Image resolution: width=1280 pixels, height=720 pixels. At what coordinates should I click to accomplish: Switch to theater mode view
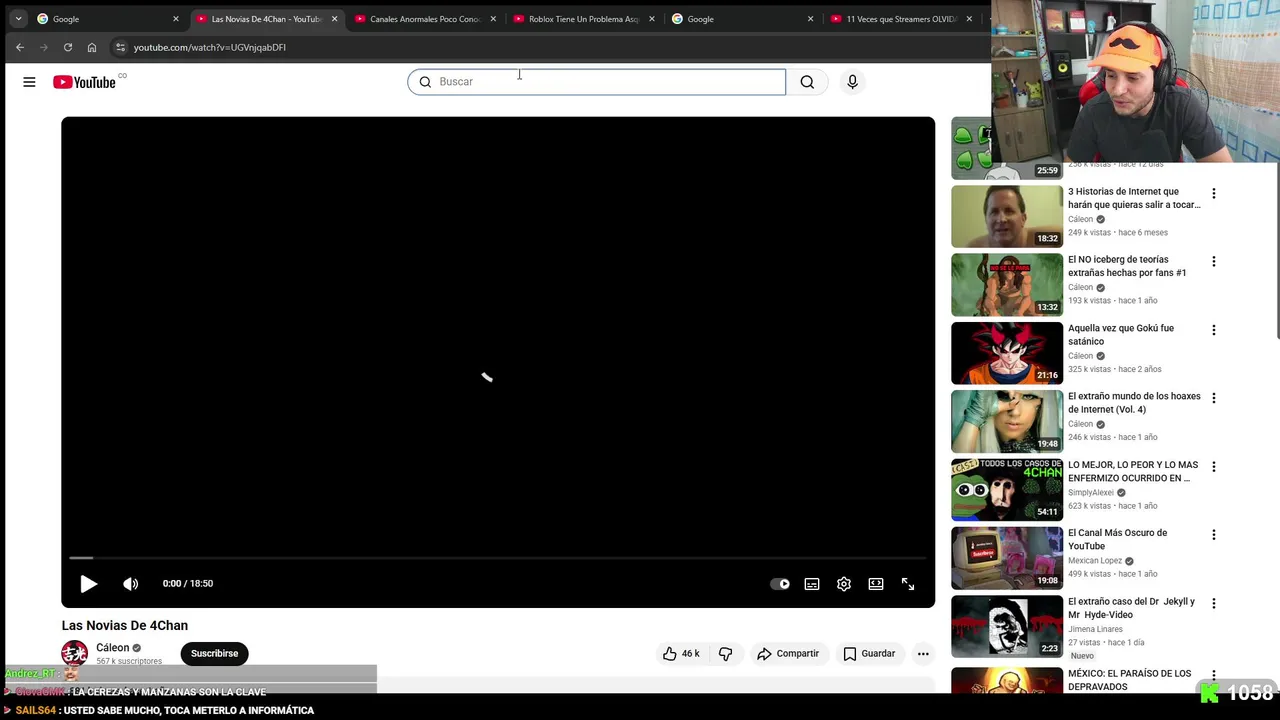[x=876, y=584]
